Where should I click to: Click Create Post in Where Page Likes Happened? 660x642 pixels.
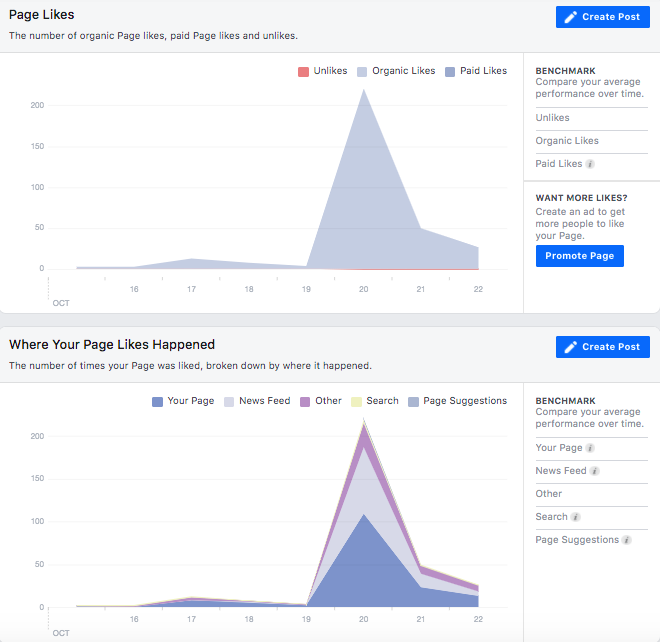point(603,347)
